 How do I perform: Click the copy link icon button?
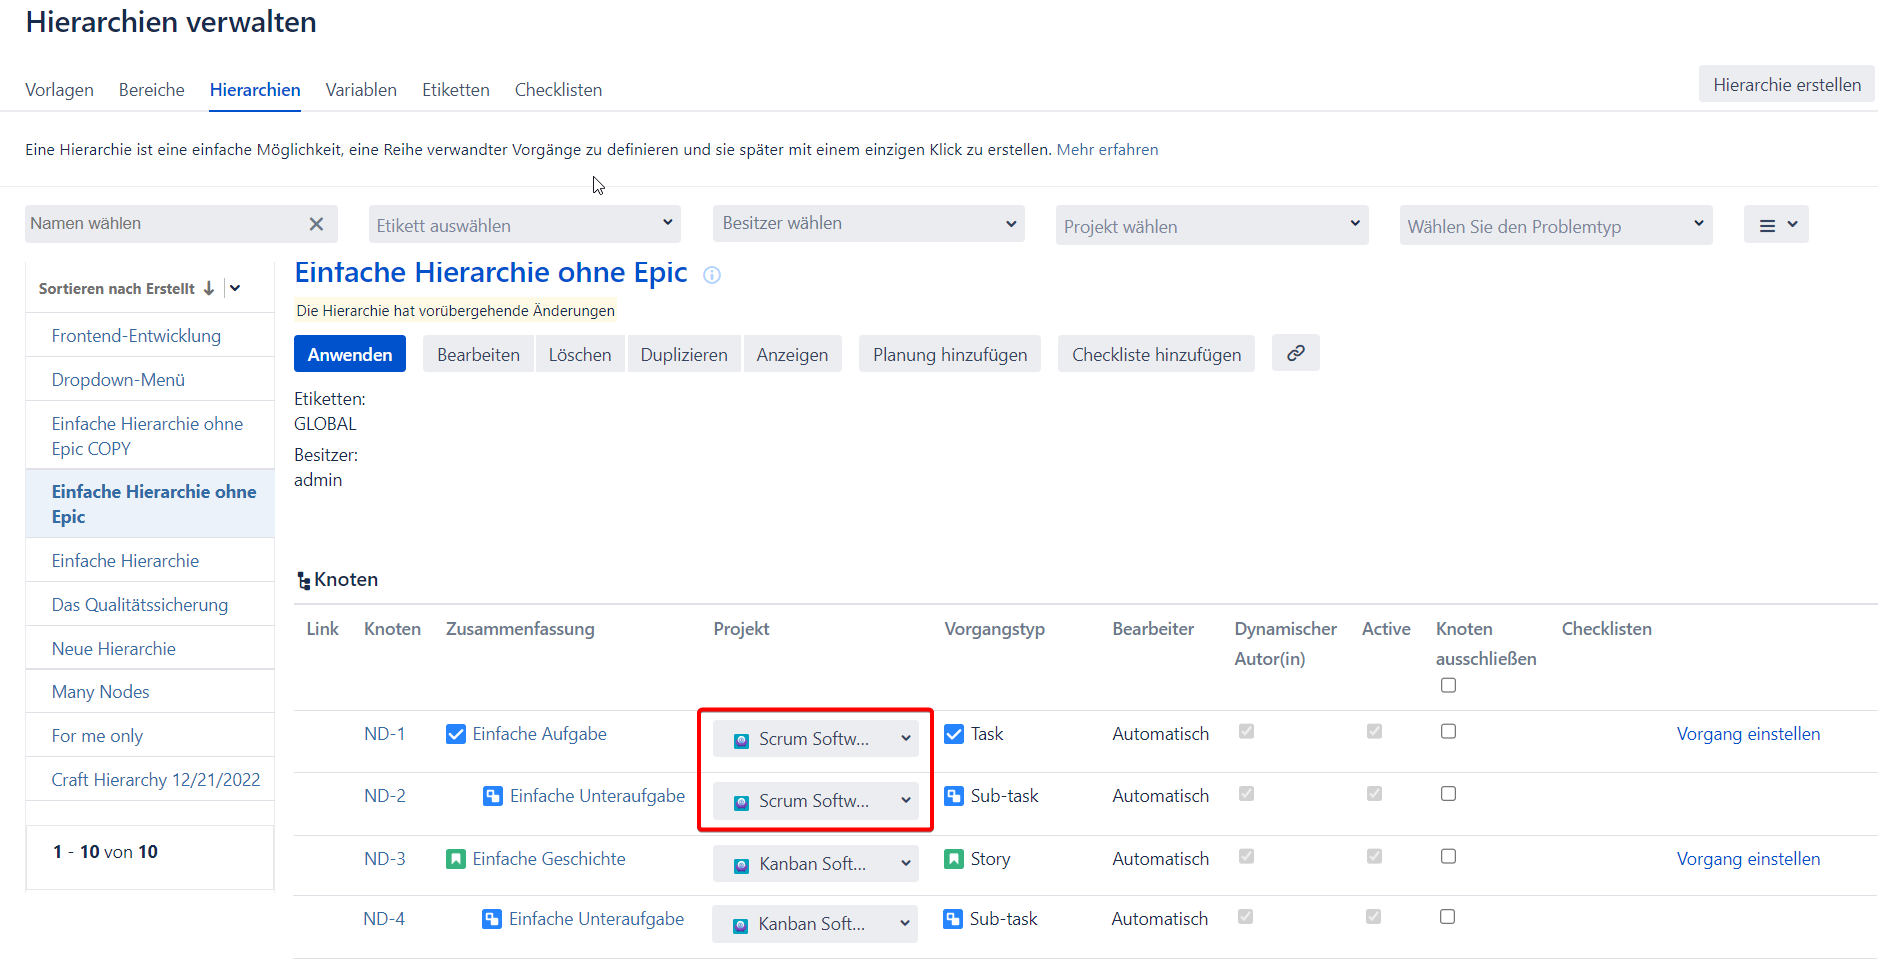point(1295,353)
